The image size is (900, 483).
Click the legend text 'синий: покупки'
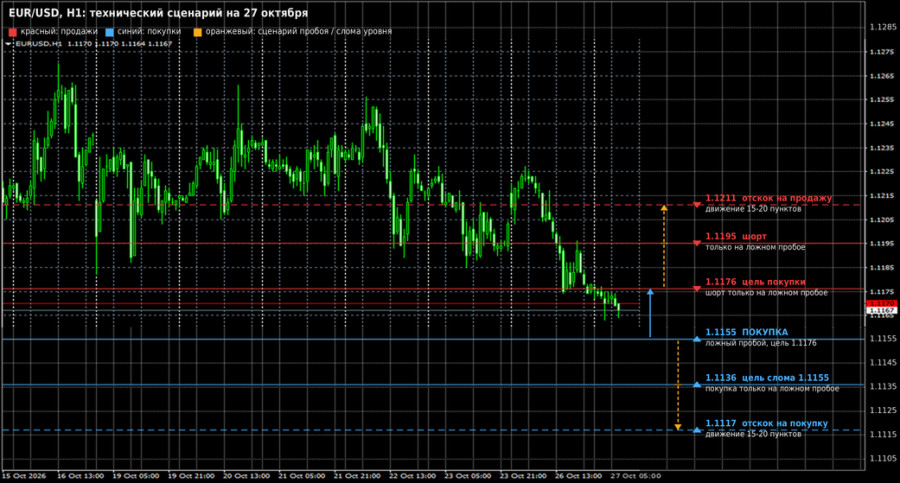[x=149, y=32]
